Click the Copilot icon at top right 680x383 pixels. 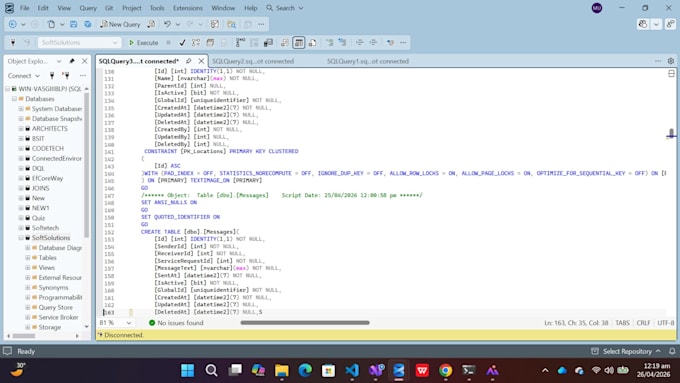643,24
